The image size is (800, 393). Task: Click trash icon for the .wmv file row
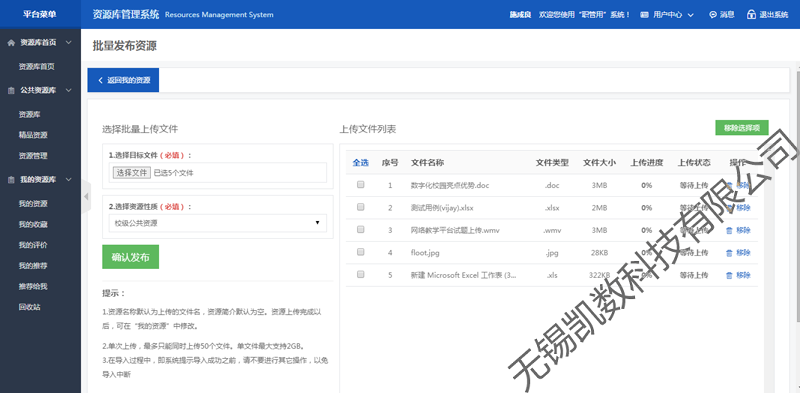click(x=729, y=230)
